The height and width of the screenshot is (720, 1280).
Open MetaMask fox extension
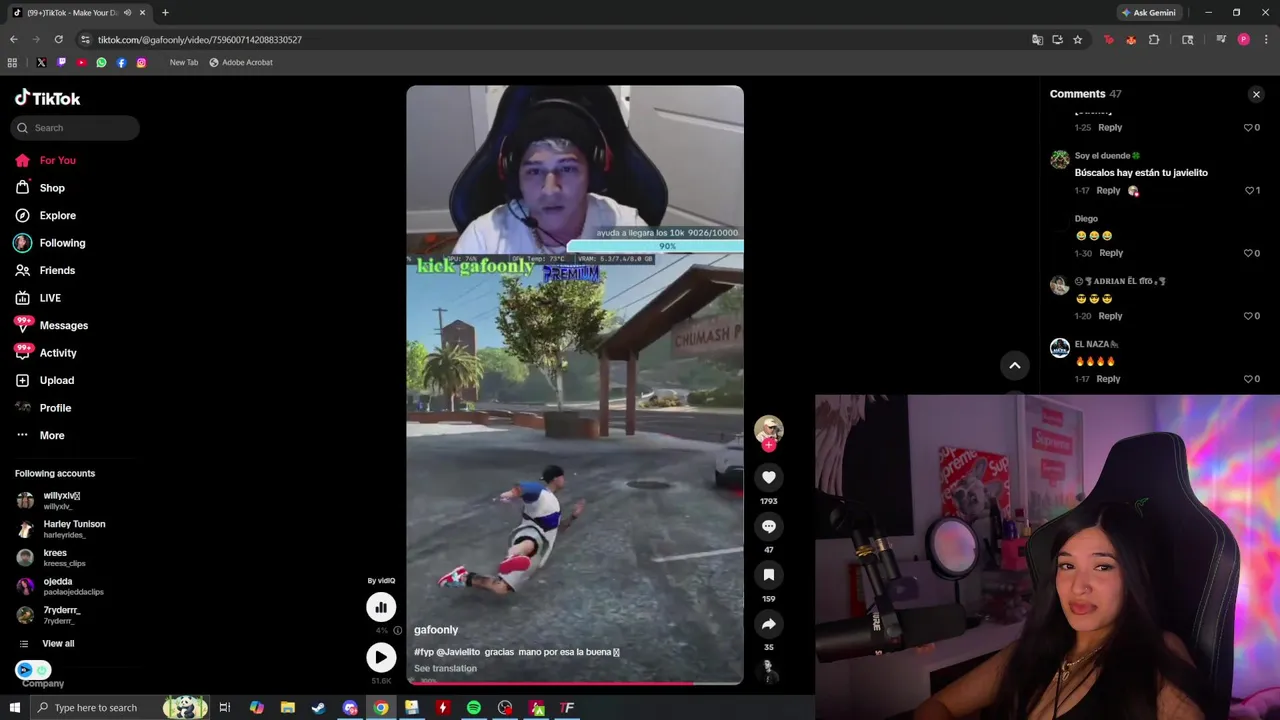coord(1131,40)
